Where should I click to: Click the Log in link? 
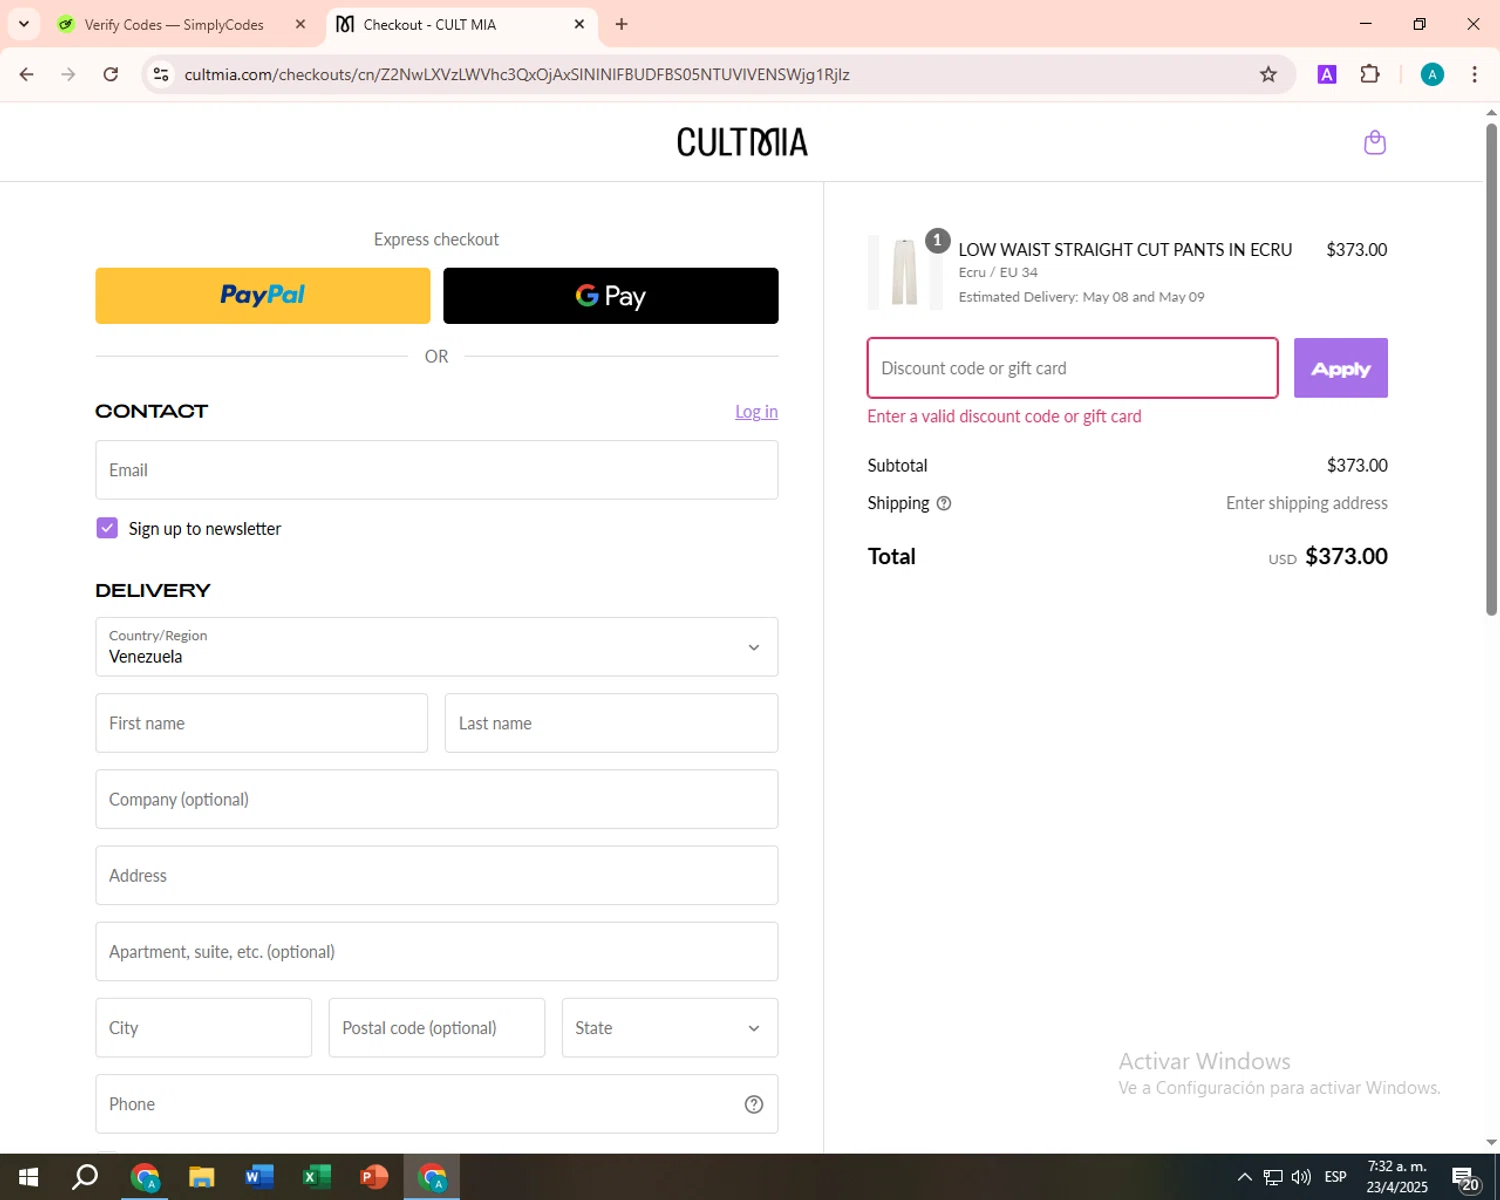pos(756,411)
